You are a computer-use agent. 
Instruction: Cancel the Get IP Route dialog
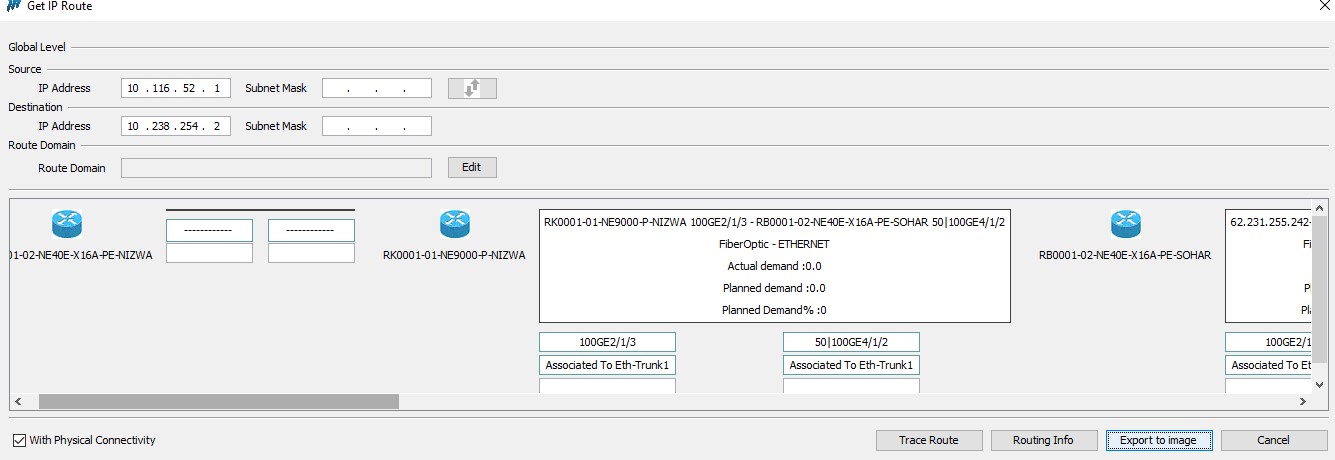point(1273,440)
